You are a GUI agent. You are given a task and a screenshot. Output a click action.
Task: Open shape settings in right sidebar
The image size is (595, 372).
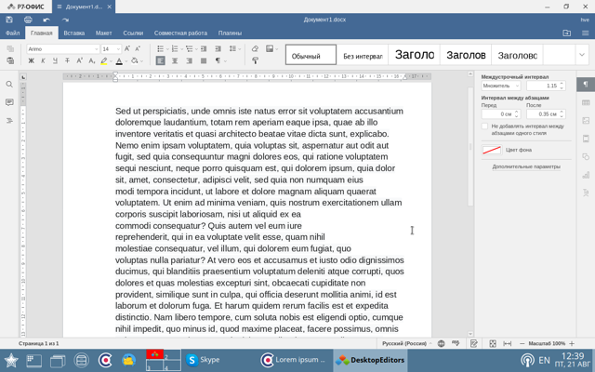[586, 157]
